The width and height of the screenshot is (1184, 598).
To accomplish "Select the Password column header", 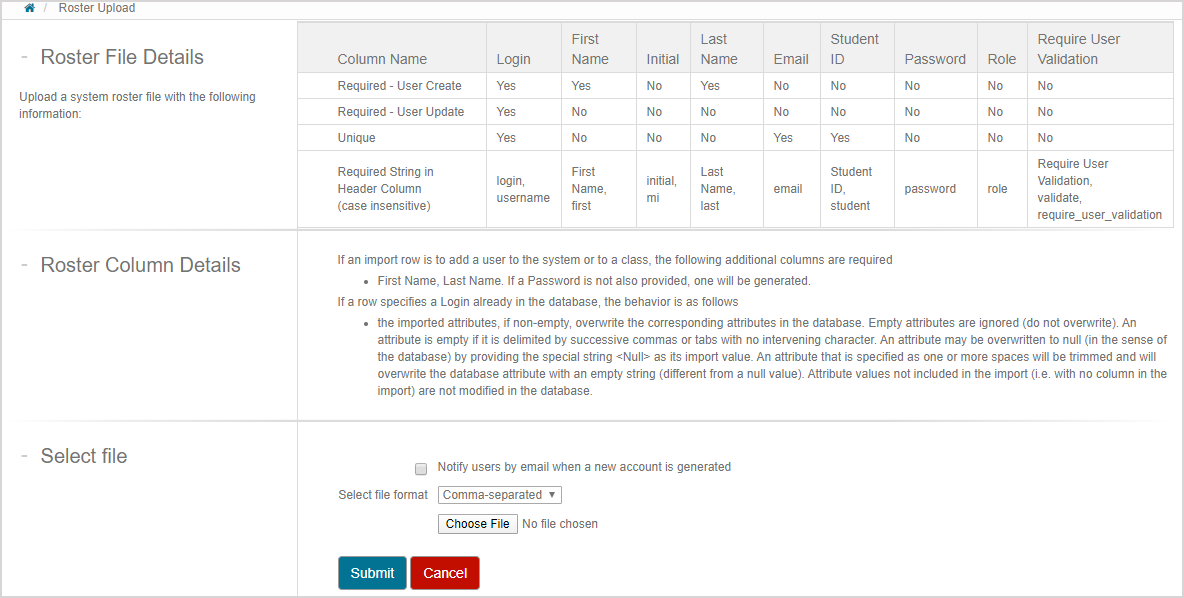I will tap(934, 59).
